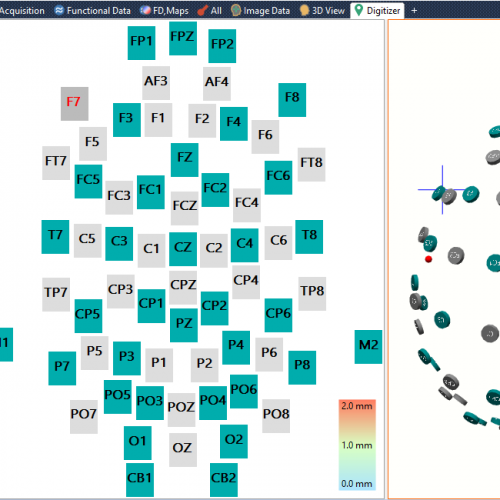Open the FD,Maps tab
Image resolution: width=500 pixels, height=500 pixels.
click(x=164, y=11)
